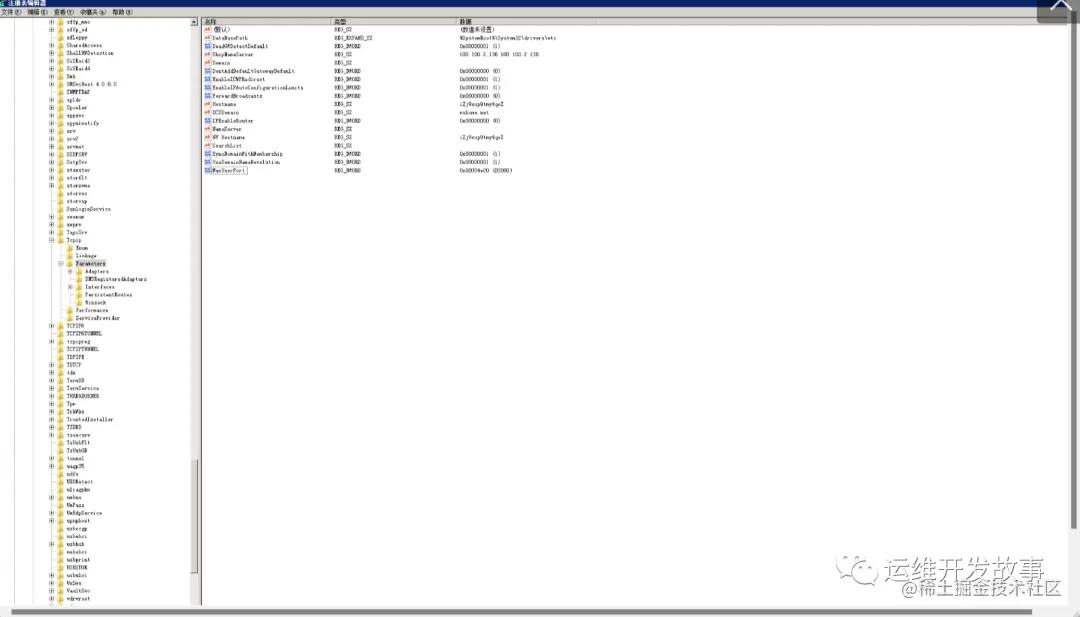
Task: Open the 帮助 (Help) menu
Action: coord(123,12)
